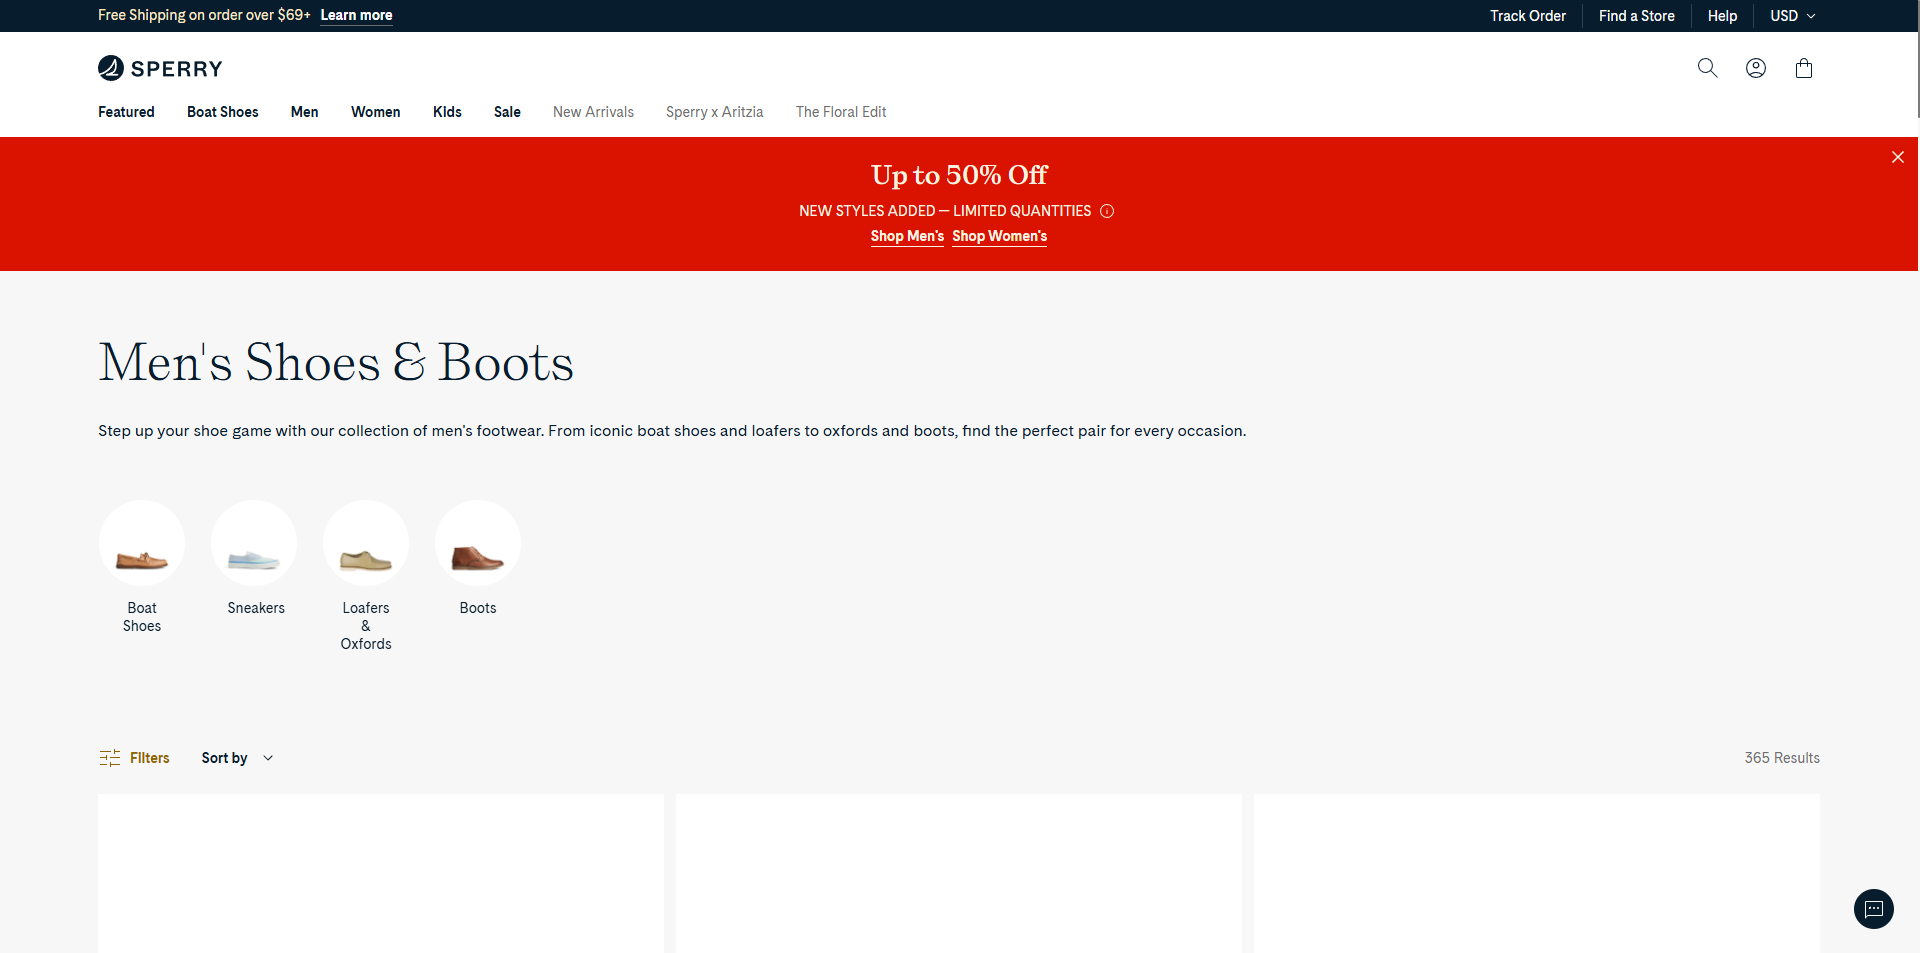View the shopping bag icon
The image size is (1920, 953).
pos(1804,68)
